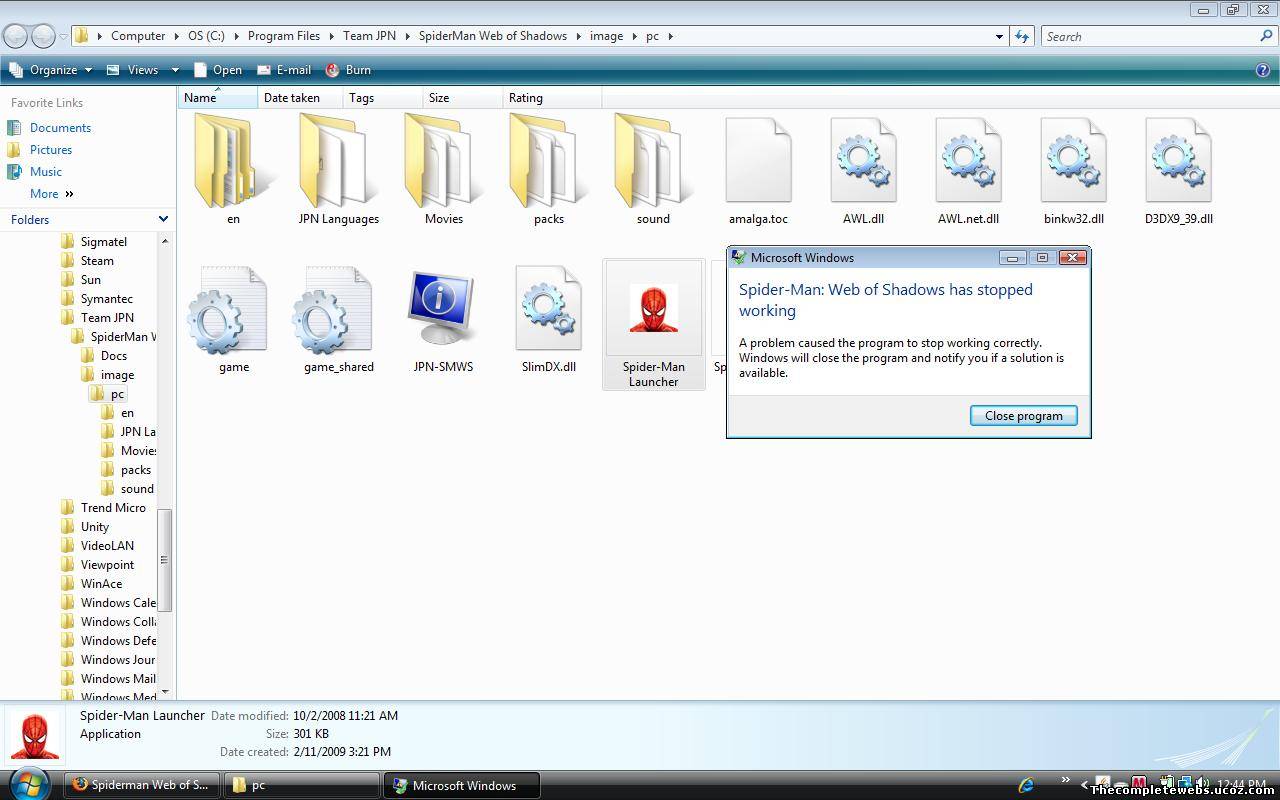Screen dimensions: 1280x800
Task: Select the JPN-SMWS info file
Action: coord(441,308)
